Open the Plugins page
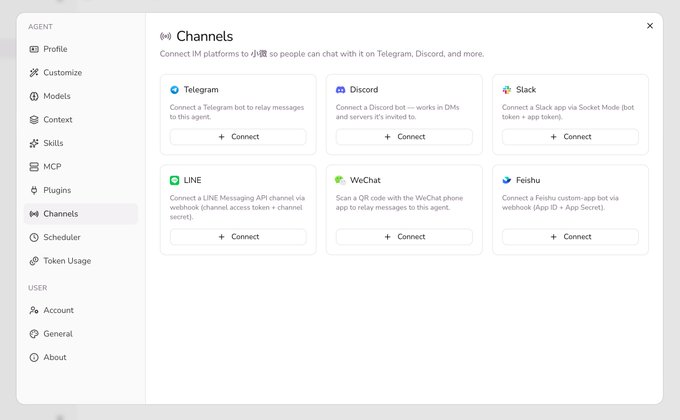Viewport: 680px width, 420px height. pos(81,190)
